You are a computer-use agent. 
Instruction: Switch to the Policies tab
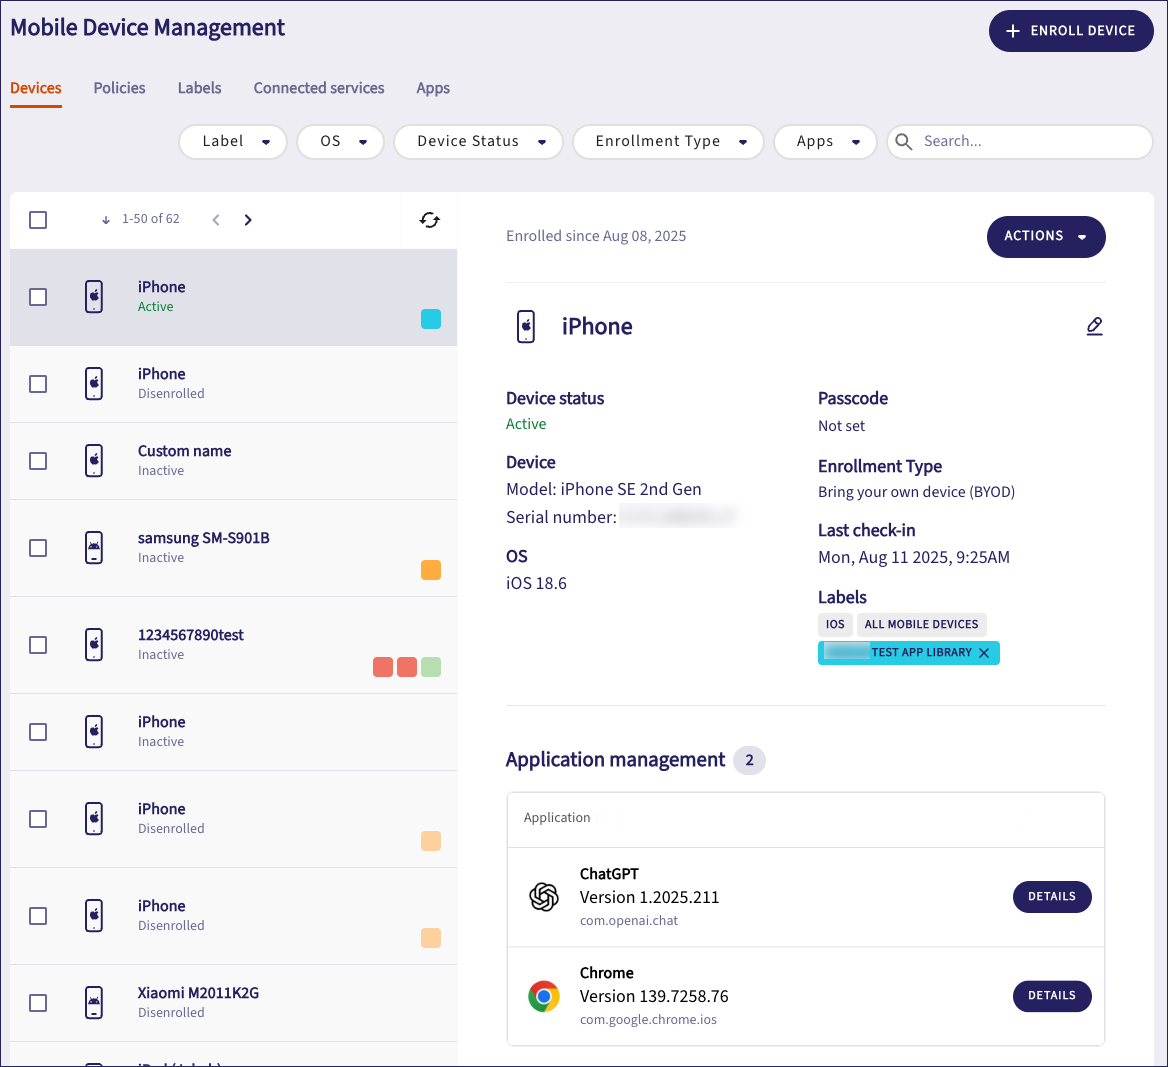click(119, 88)
